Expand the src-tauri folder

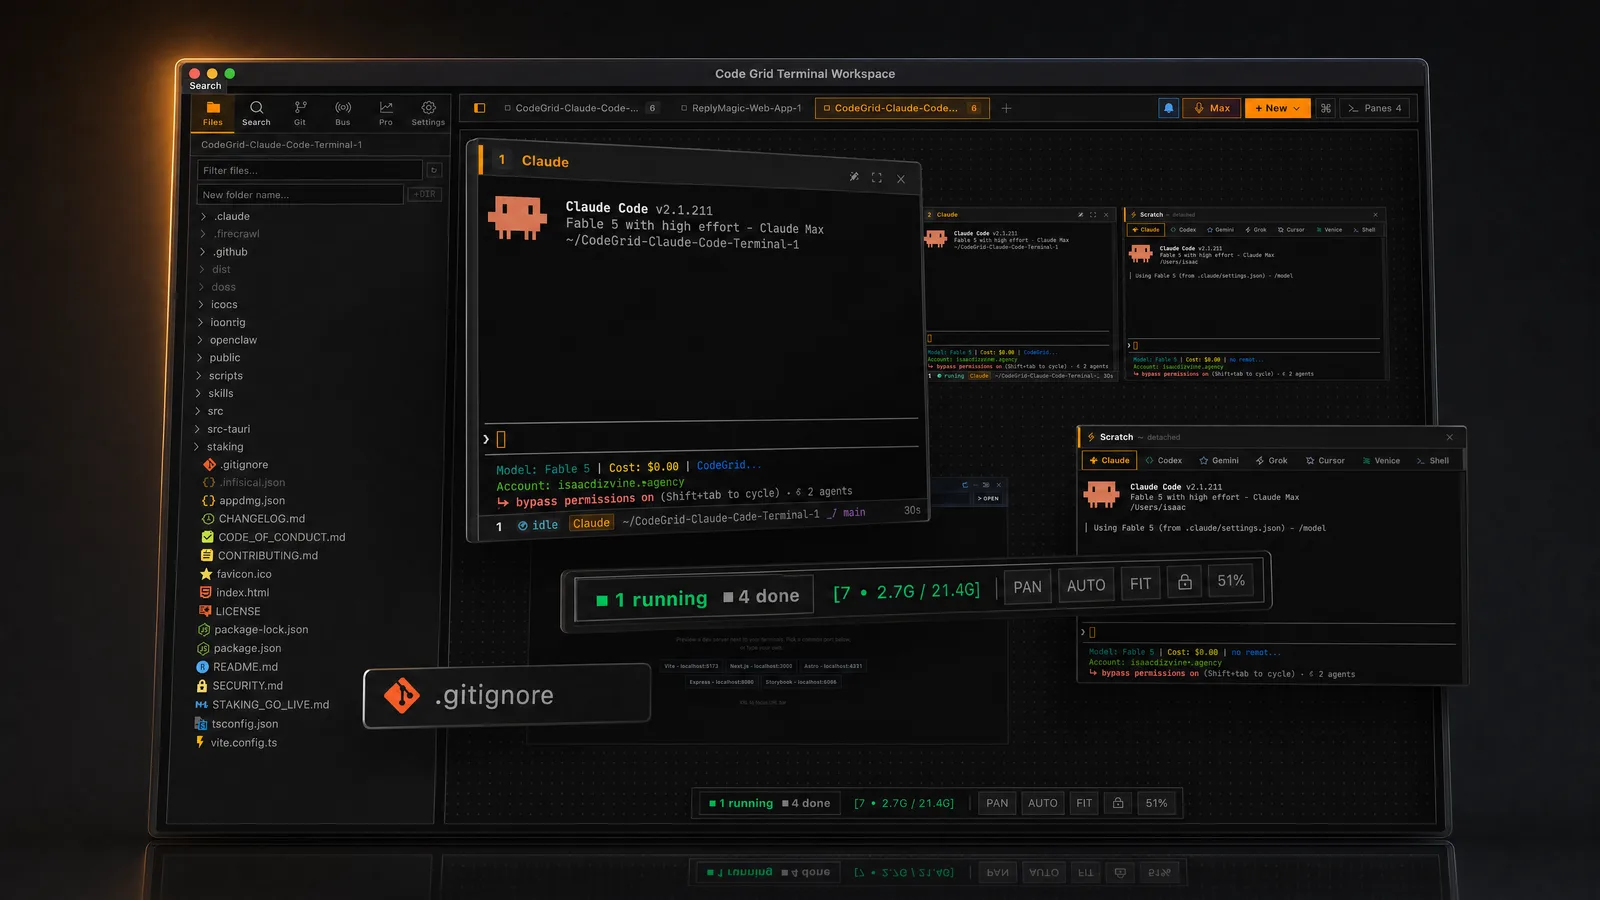click(x=224, y=429)
